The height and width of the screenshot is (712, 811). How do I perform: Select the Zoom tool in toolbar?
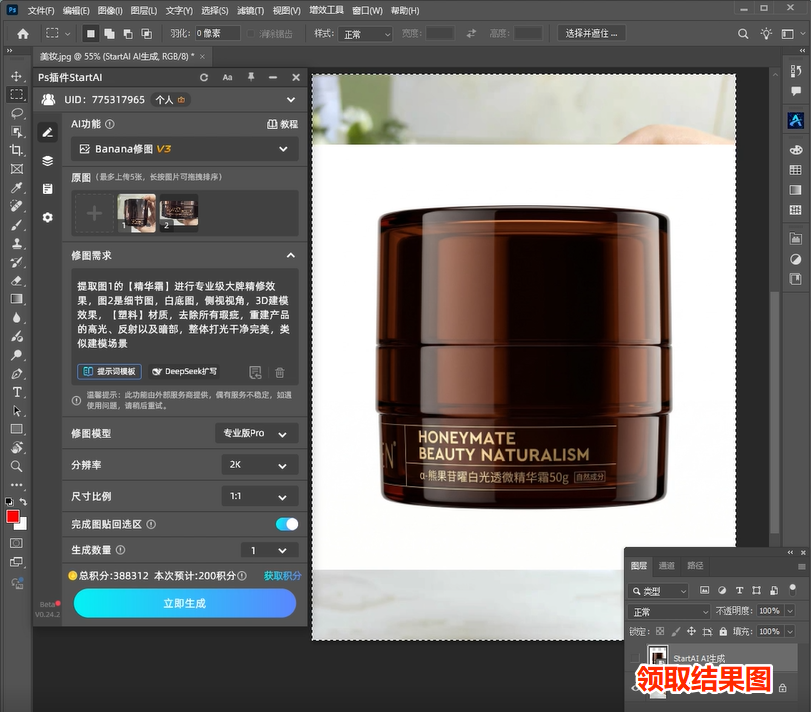(17, 466)
